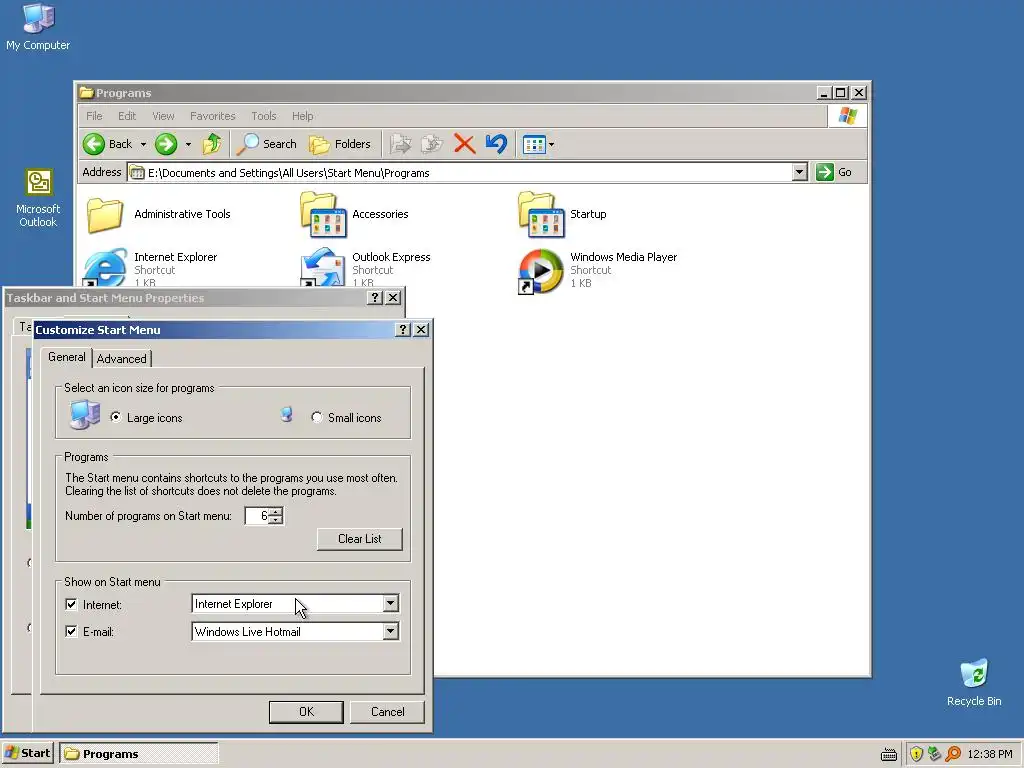
Task: Select the Small icons radio button
Action: click(317, 417)
